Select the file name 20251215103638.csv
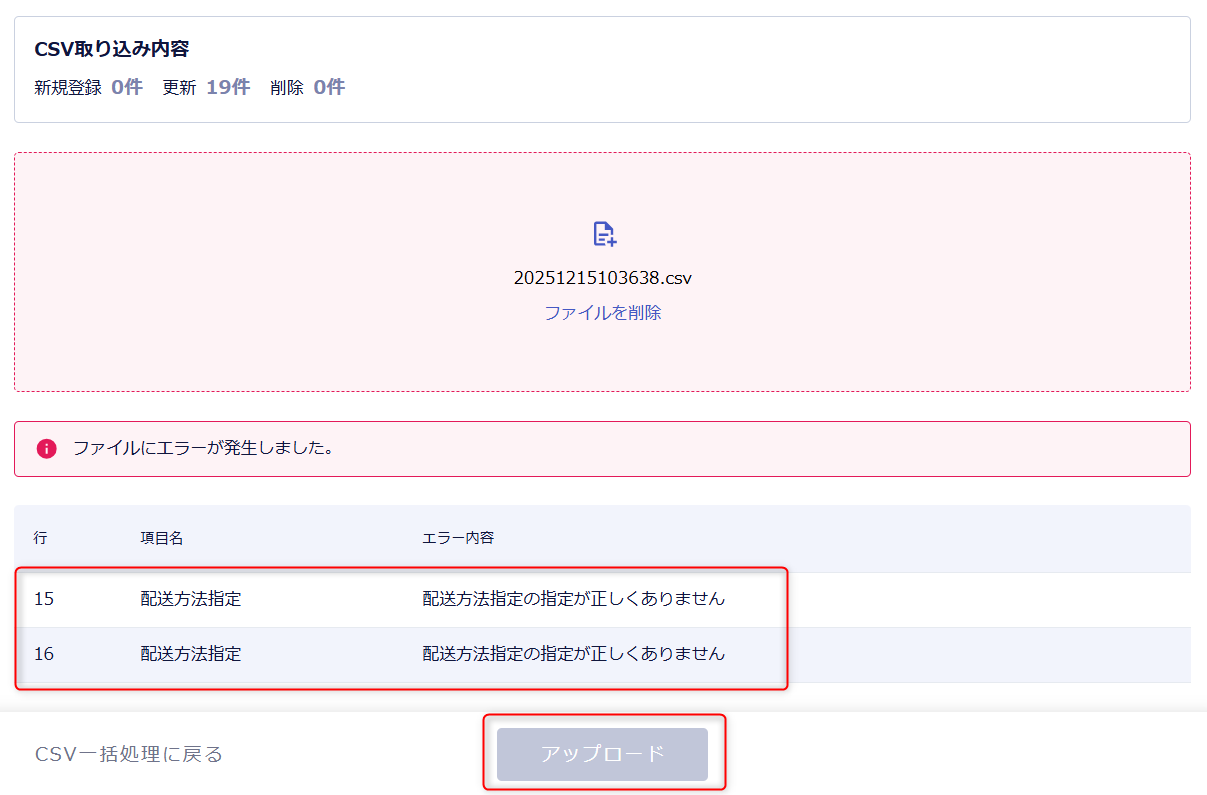This screenshot has width=1207, height=795. [602, 278]
